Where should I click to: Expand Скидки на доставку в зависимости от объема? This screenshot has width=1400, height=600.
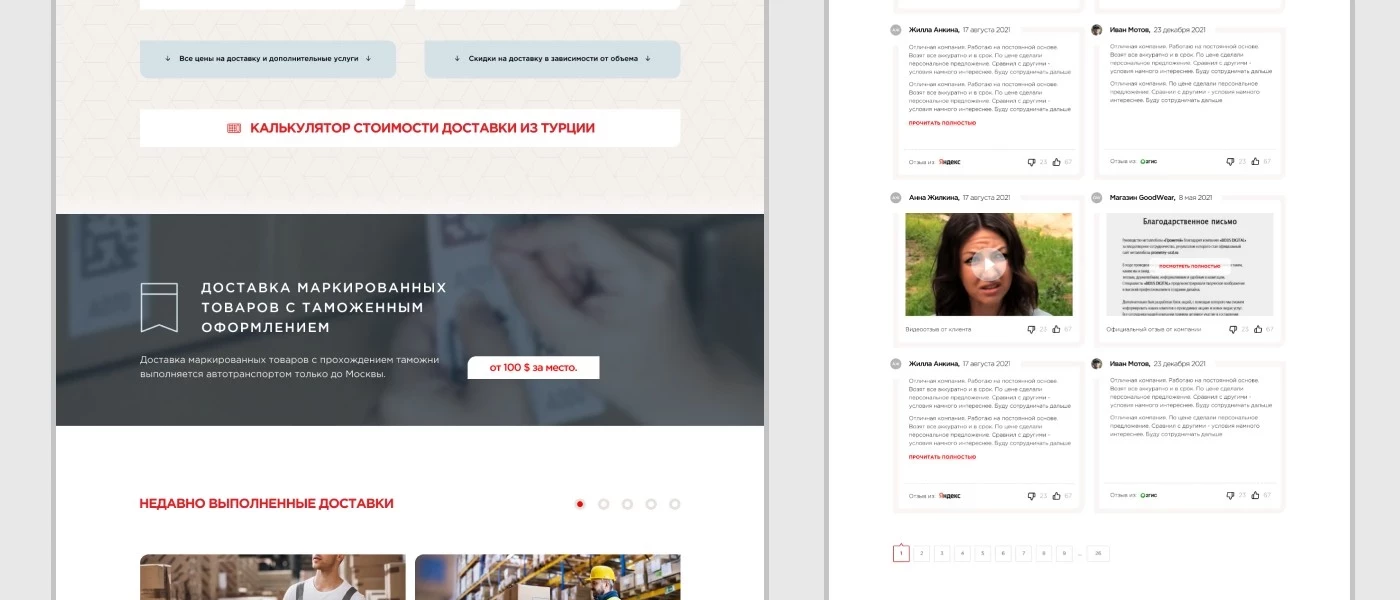pos(552,59)
